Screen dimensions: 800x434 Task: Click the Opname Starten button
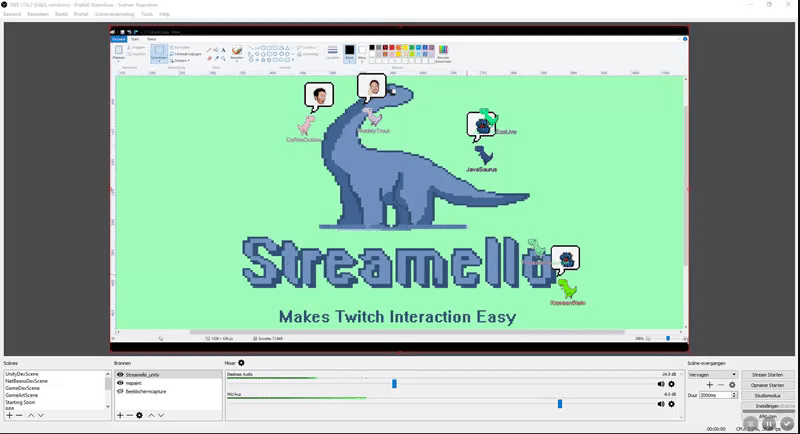coord(767,385)
